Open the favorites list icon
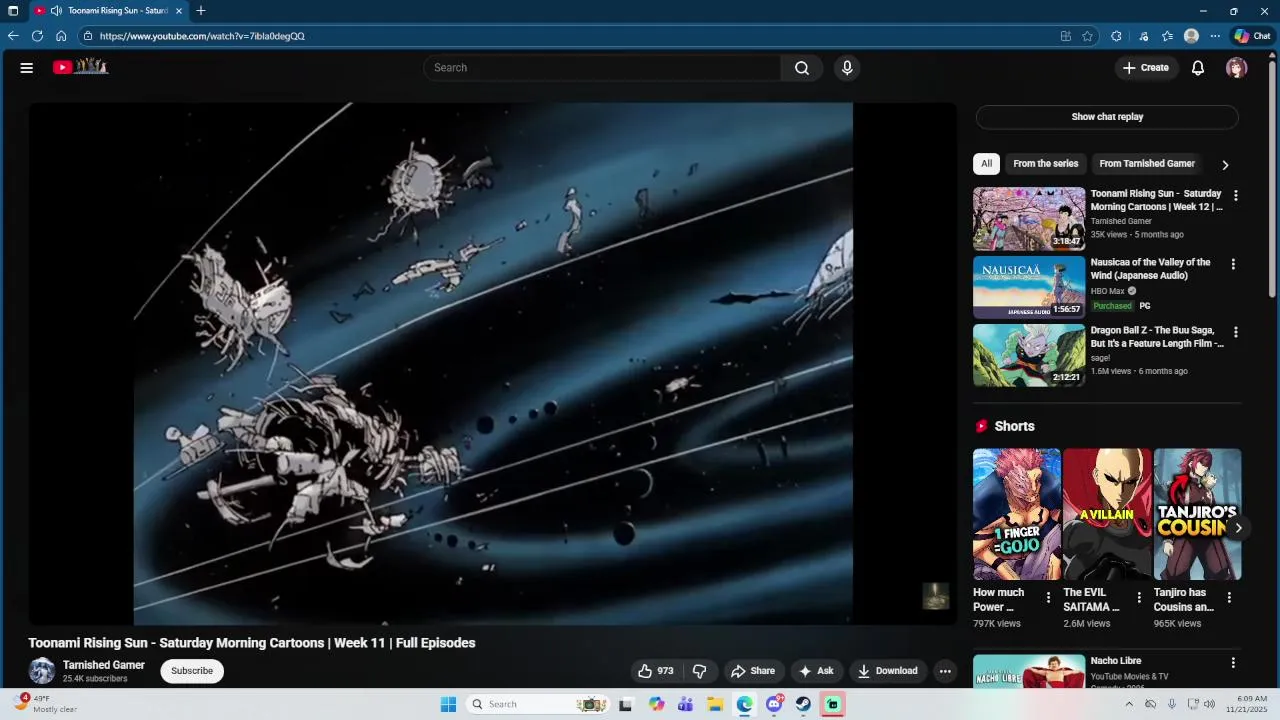Image resolution: width=1280 pixels, height=720 pixels. click(1167, 36)
